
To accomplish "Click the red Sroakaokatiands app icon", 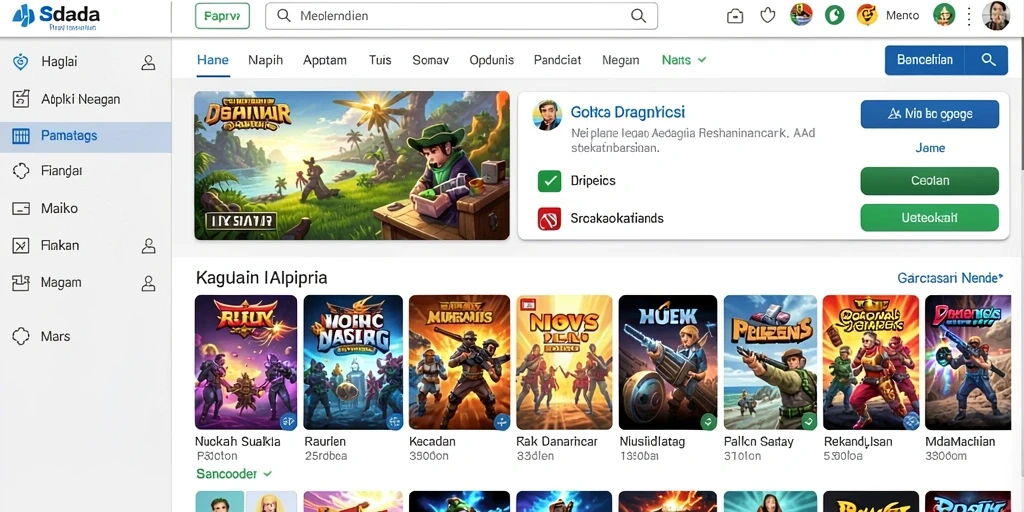I will click(549, 218).
